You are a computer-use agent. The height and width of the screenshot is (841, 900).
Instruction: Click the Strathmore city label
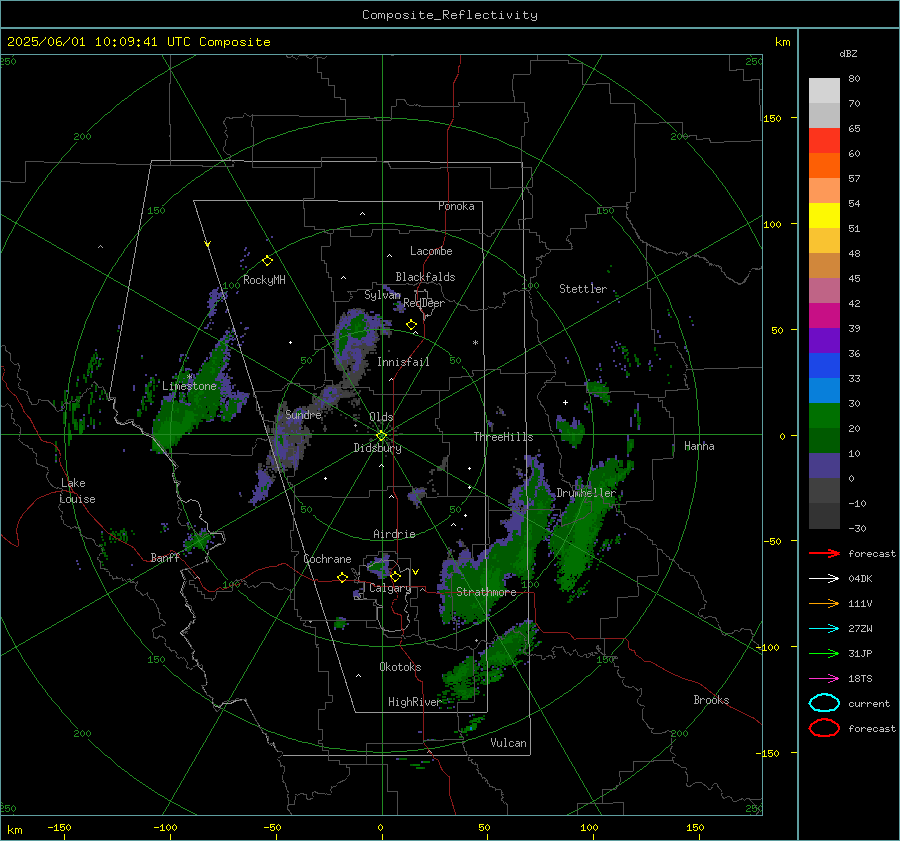click(486, 592)
